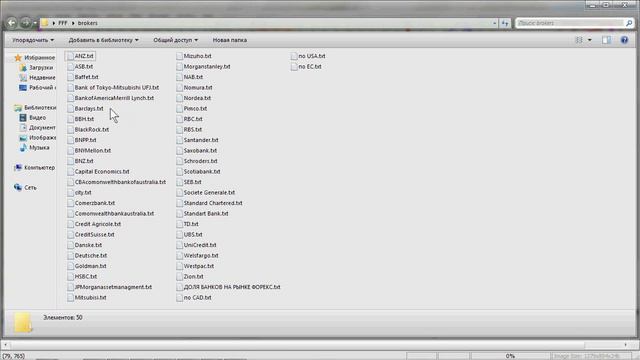
Task: Open Добавить в библиотеку dropdown
Action: (x=103, y=40)
